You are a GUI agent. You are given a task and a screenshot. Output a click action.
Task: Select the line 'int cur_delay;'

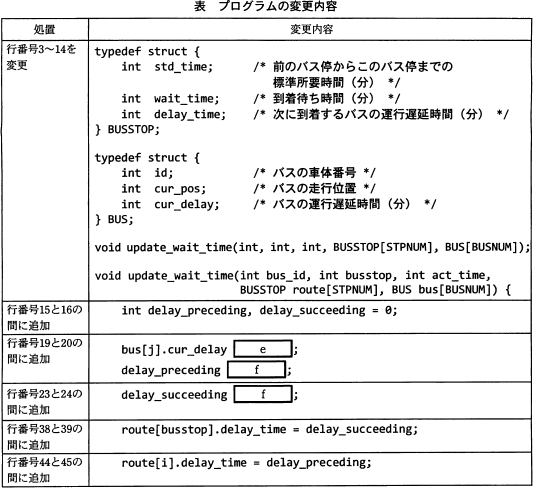tap(170, 205)
